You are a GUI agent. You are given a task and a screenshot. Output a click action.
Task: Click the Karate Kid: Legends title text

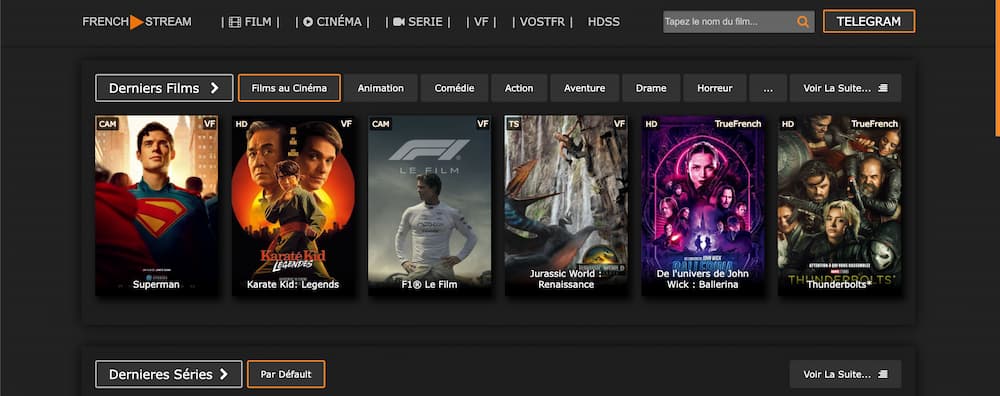click(293, 284)
